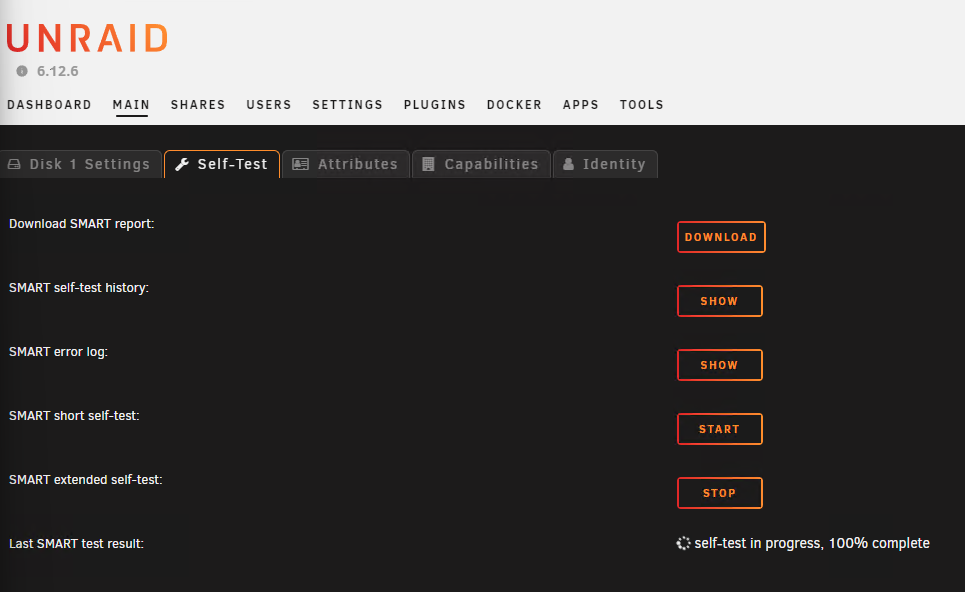
Task: Click the 'SMART error log:' label
Action: coord(58,352)
